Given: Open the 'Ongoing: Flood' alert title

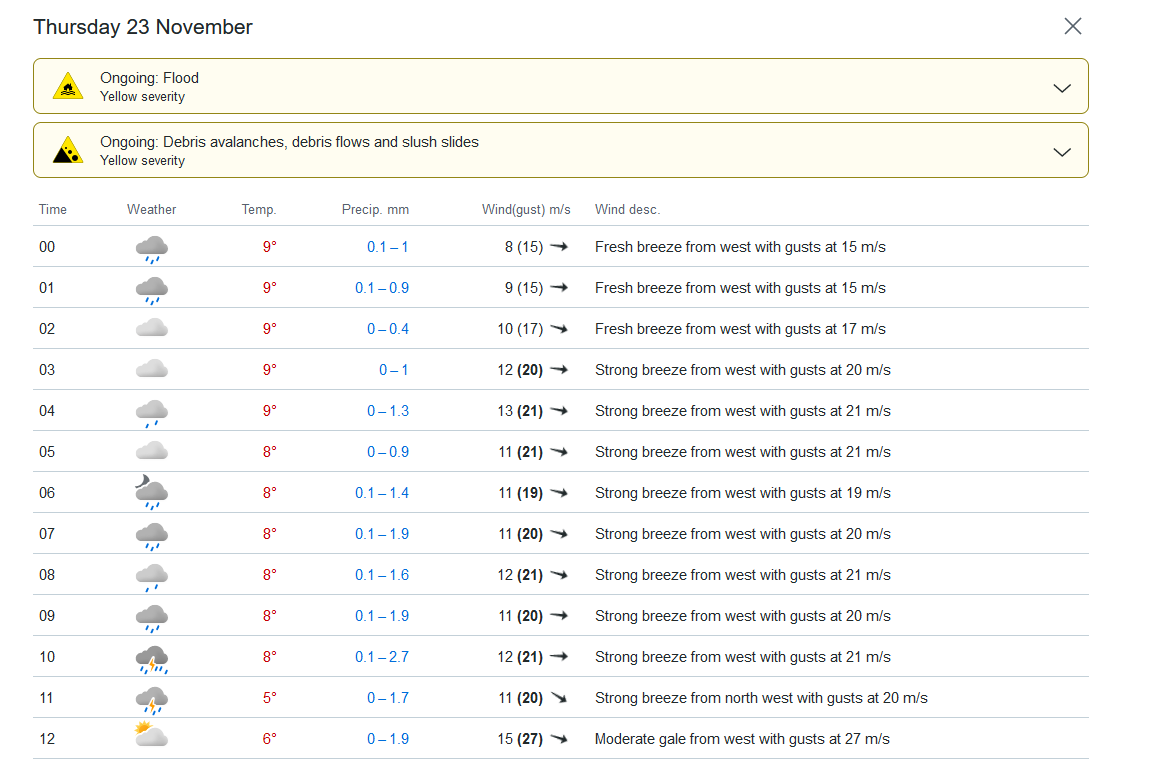Looking at the screenshot, I should pos(149,78).
